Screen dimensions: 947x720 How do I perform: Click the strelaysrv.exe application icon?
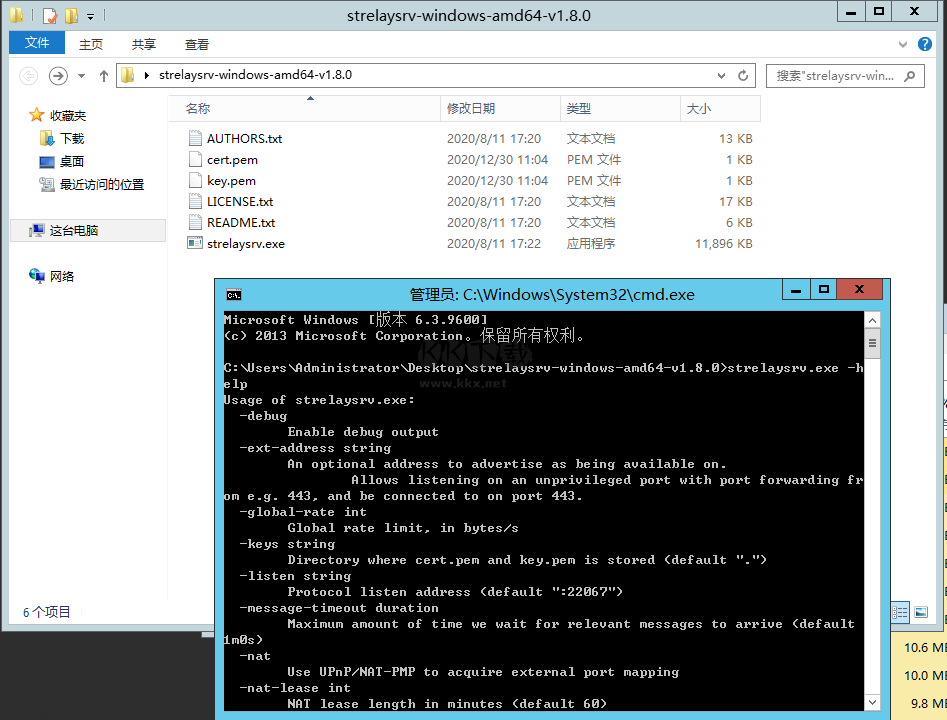pos(195,244)
